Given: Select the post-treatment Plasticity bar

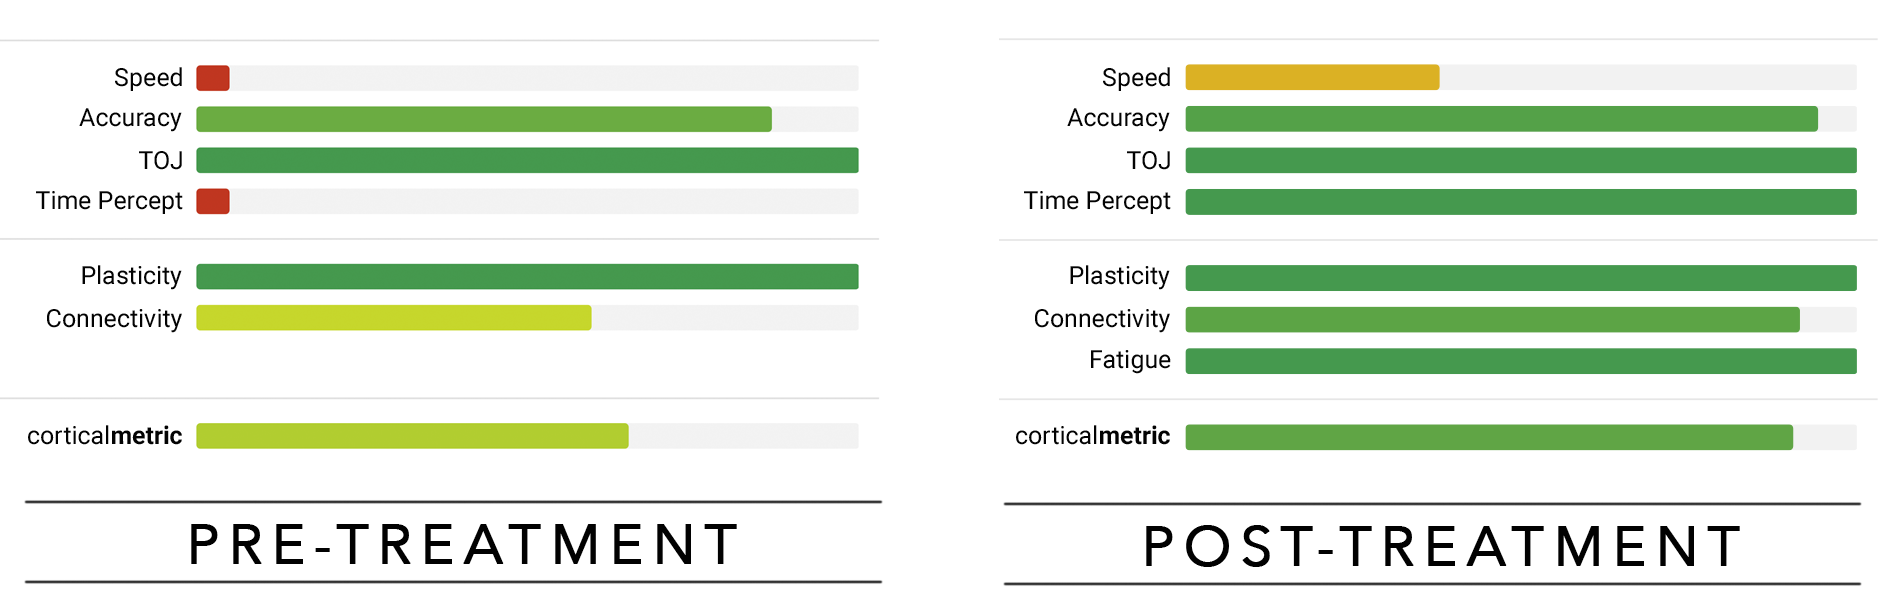Looking at the screenshot, I should (1521, 278).
